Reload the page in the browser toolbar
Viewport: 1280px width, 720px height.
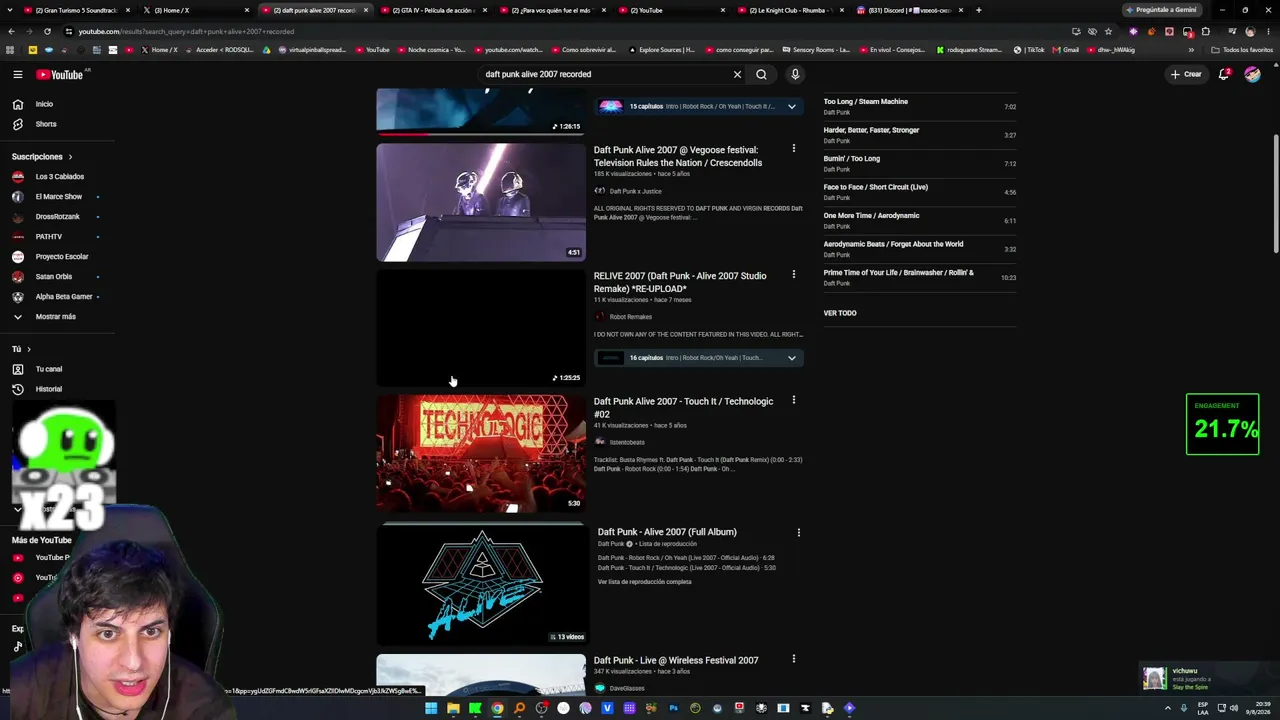pyautogui.click(x=47, y=31)
